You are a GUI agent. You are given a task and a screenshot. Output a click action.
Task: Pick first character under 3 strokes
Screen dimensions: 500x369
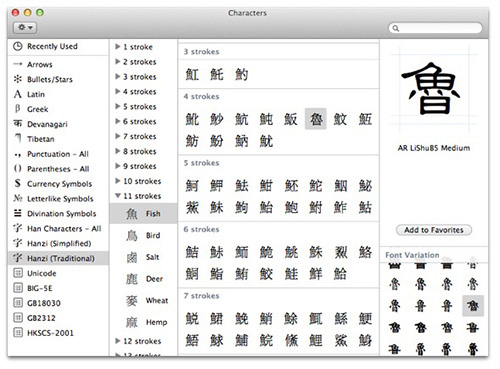point(192,74)
